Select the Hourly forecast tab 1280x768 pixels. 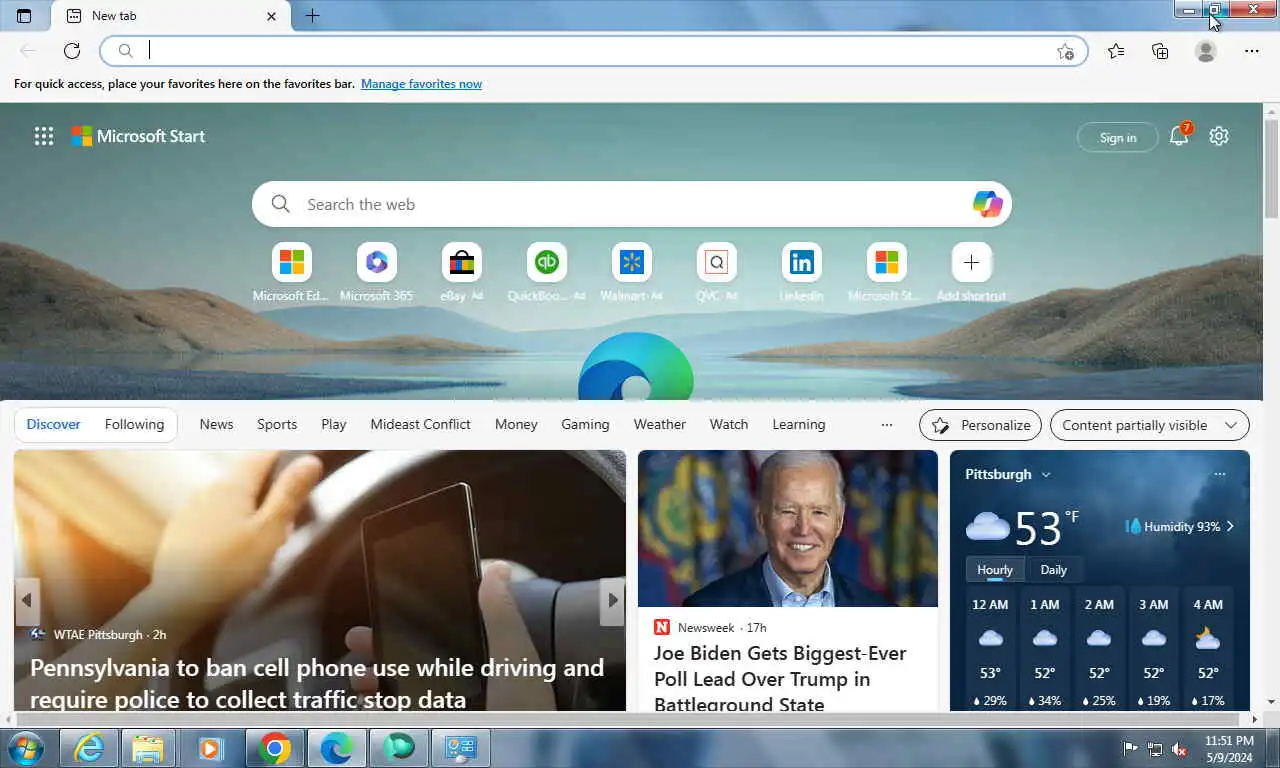click(995, 570)
